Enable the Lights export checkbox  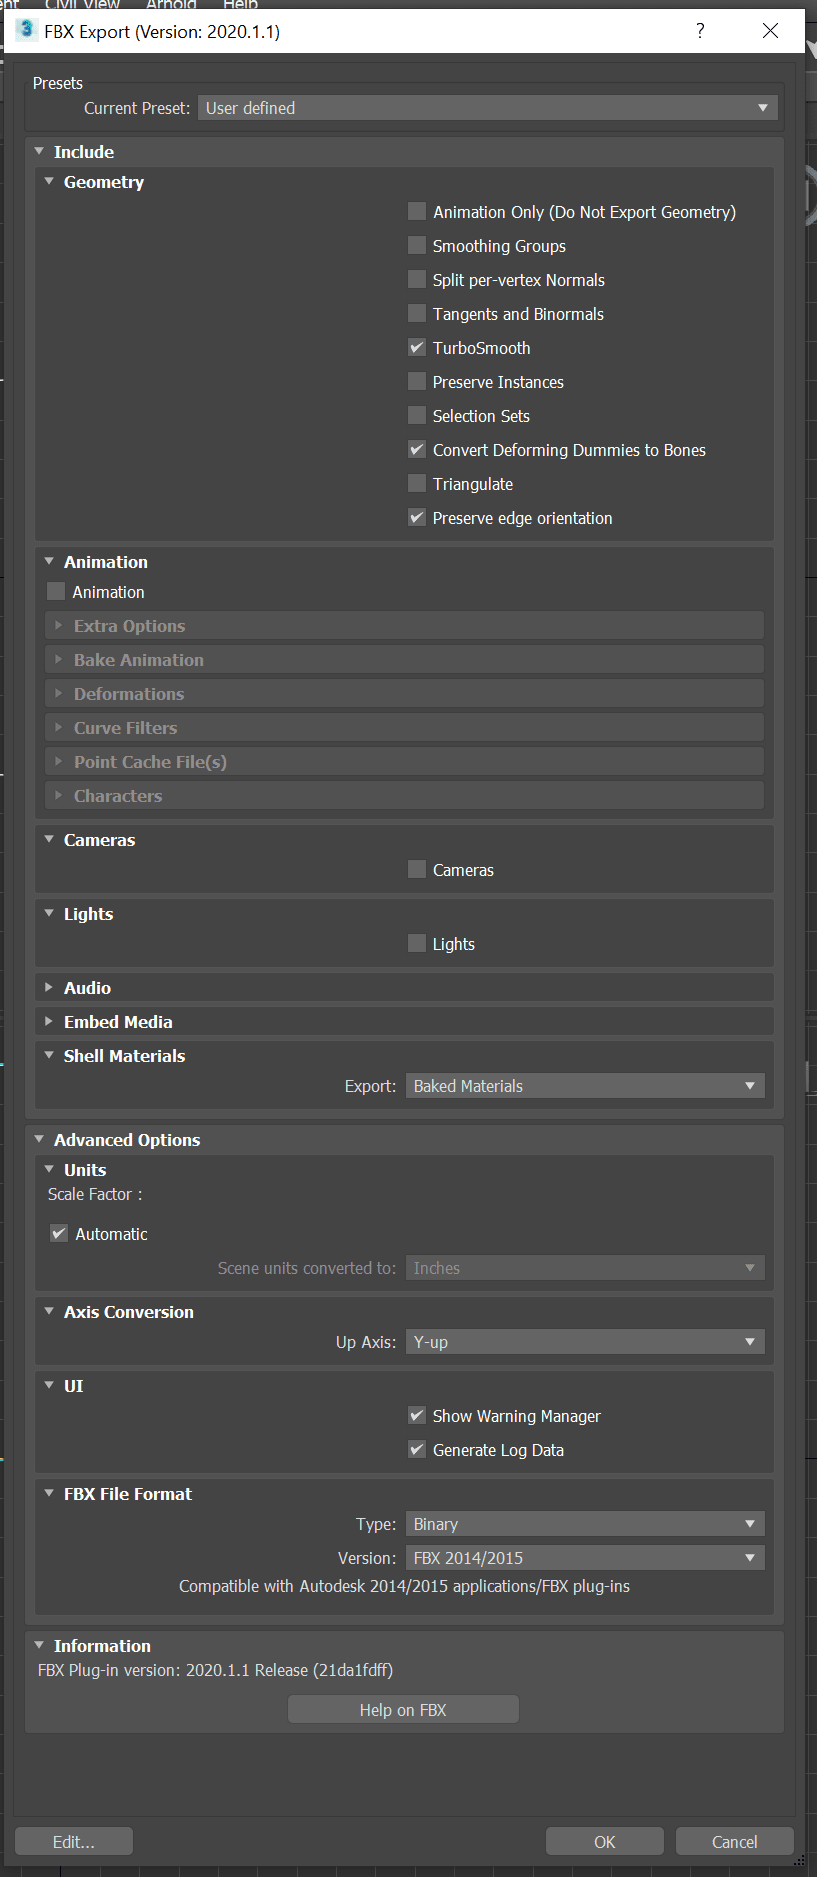click(417, 943)
